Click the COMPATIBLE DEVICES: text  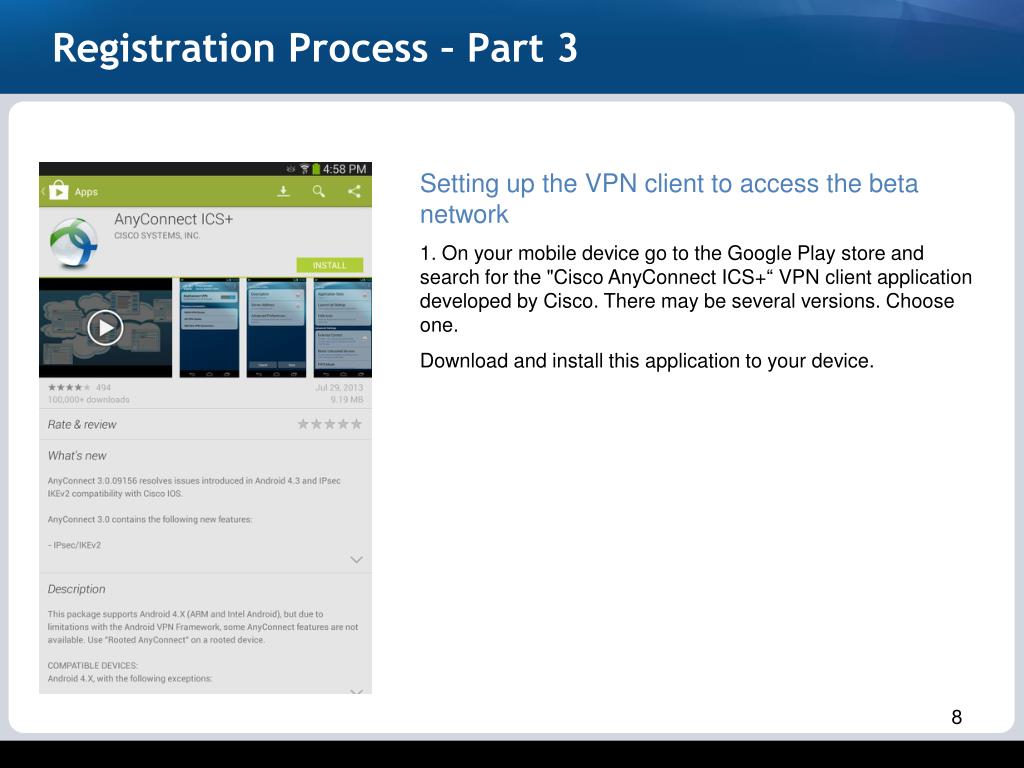(x=93, y=665)
